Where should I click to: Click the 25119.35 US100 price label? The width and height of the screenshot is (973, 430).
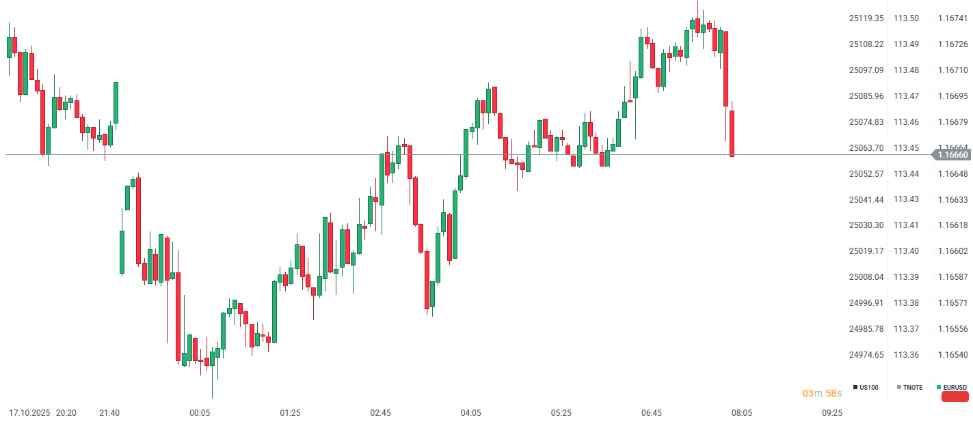pyautogui.click(x=866, y=18)
